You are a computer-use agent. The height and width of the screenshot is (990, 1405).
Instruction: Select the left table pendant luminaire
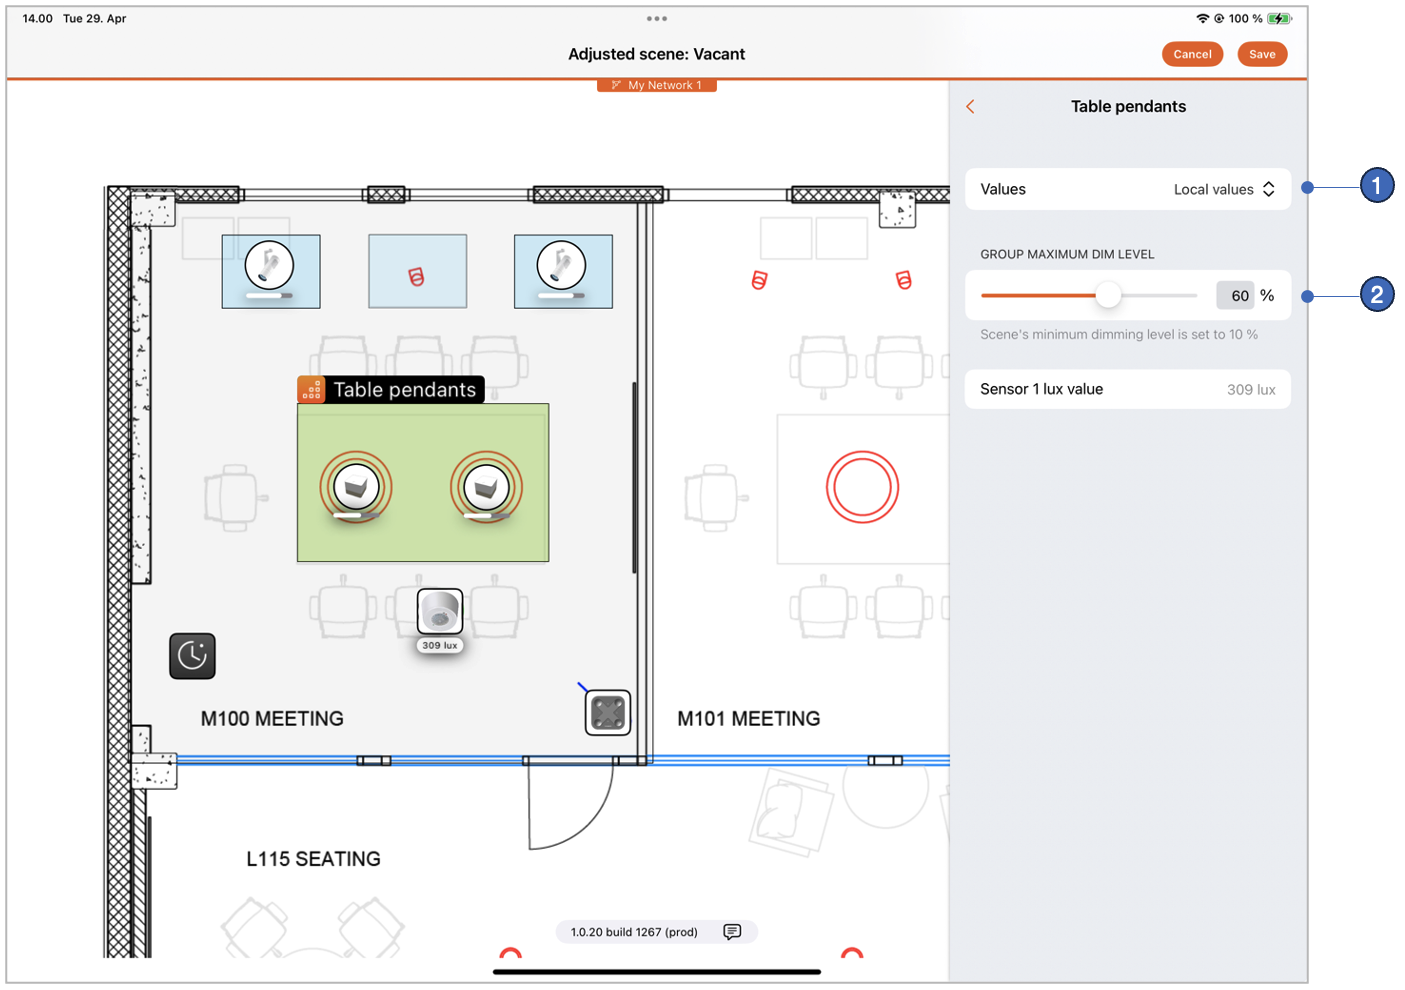point(356,487)
